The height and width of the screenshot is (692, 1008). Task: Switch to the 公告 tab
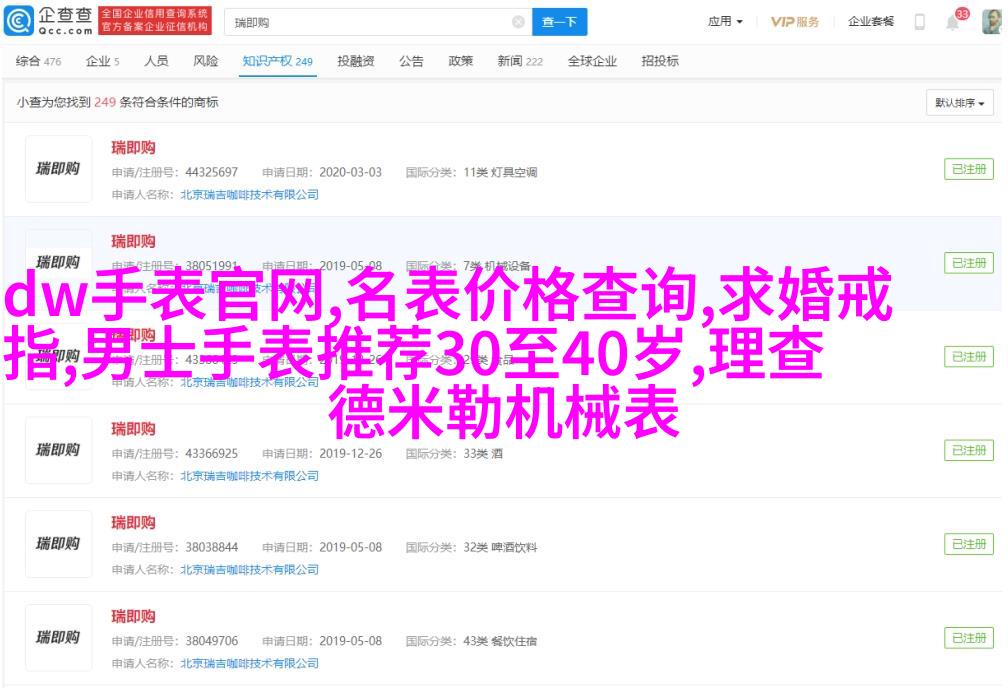[x=411, y=61]
